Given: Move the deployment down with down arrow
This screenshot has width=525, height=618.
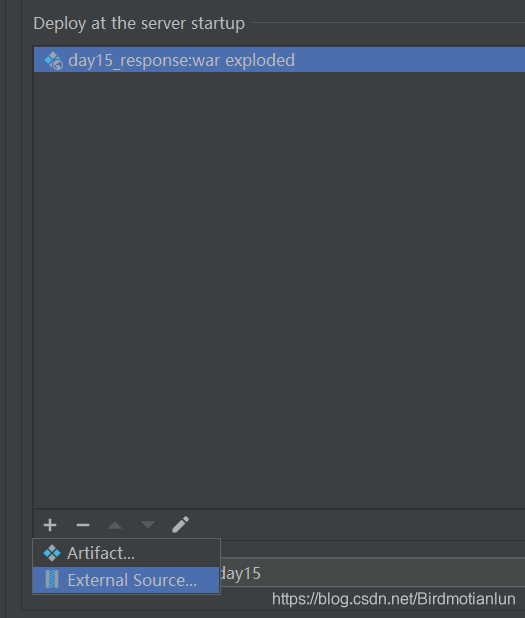Looking at the screenshot, I should (148, 525).
